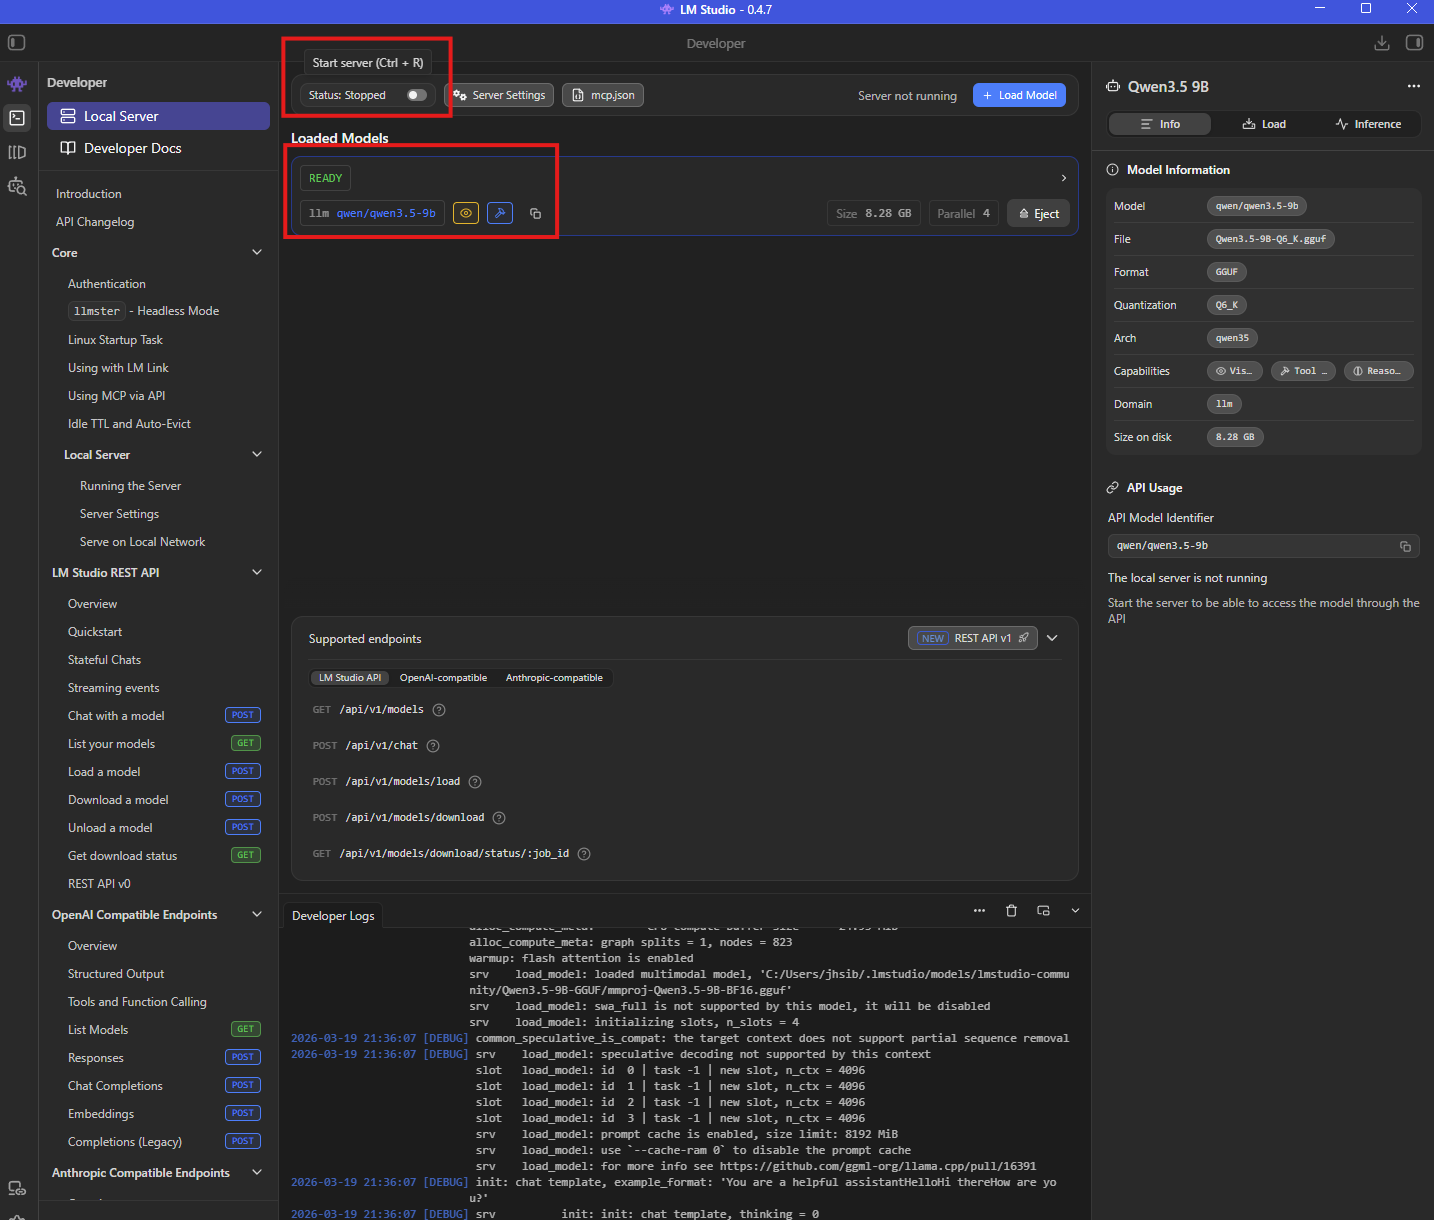Clear Developer Logs with trash icon
1434x1220 pixels.
[1011, 911]
